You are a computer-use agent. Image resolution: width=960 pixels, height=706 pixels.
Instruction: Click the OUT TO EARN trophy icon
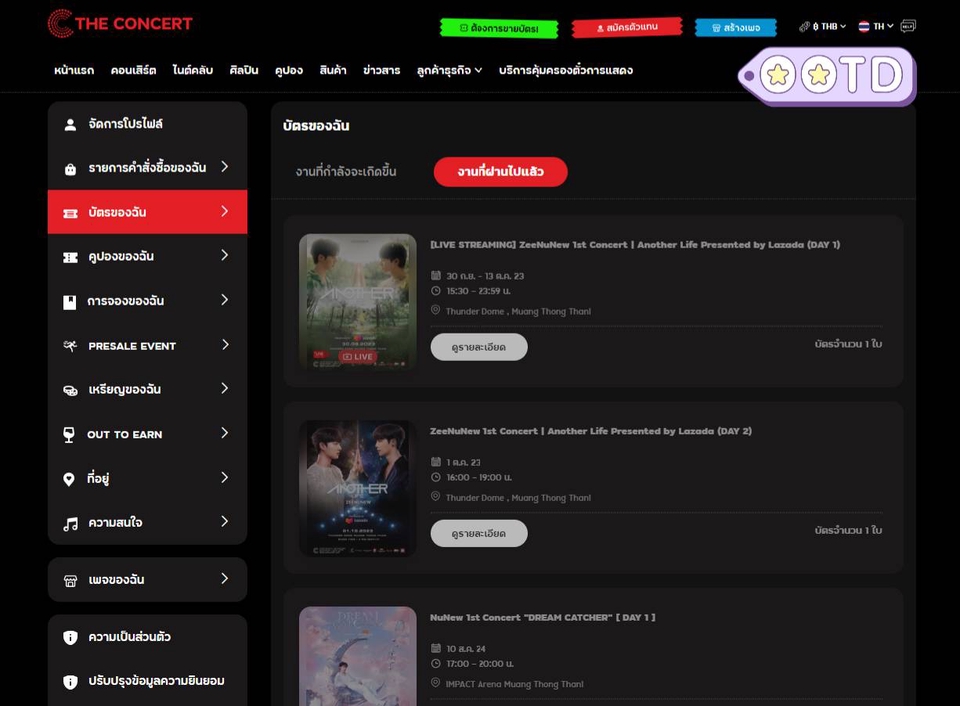tap(70, 434)
